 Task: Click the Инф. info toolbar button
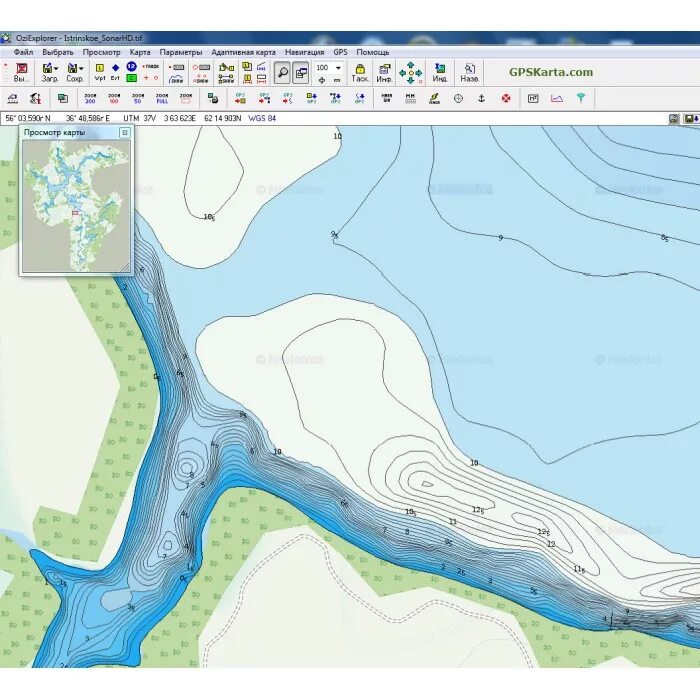pyautogui.click(x=384, y=73)
